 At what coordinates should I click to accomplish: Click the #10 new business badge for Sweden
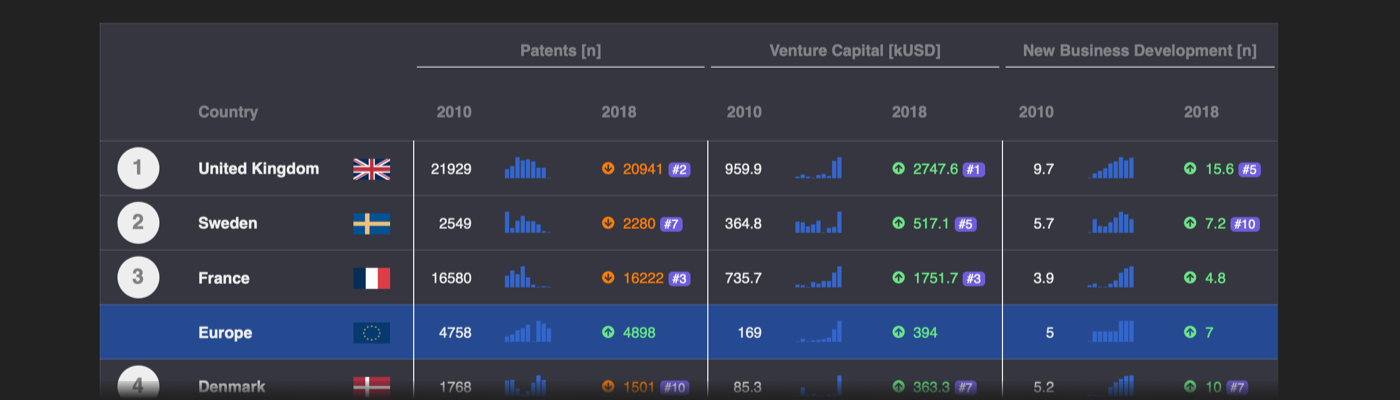(1245, 224)
